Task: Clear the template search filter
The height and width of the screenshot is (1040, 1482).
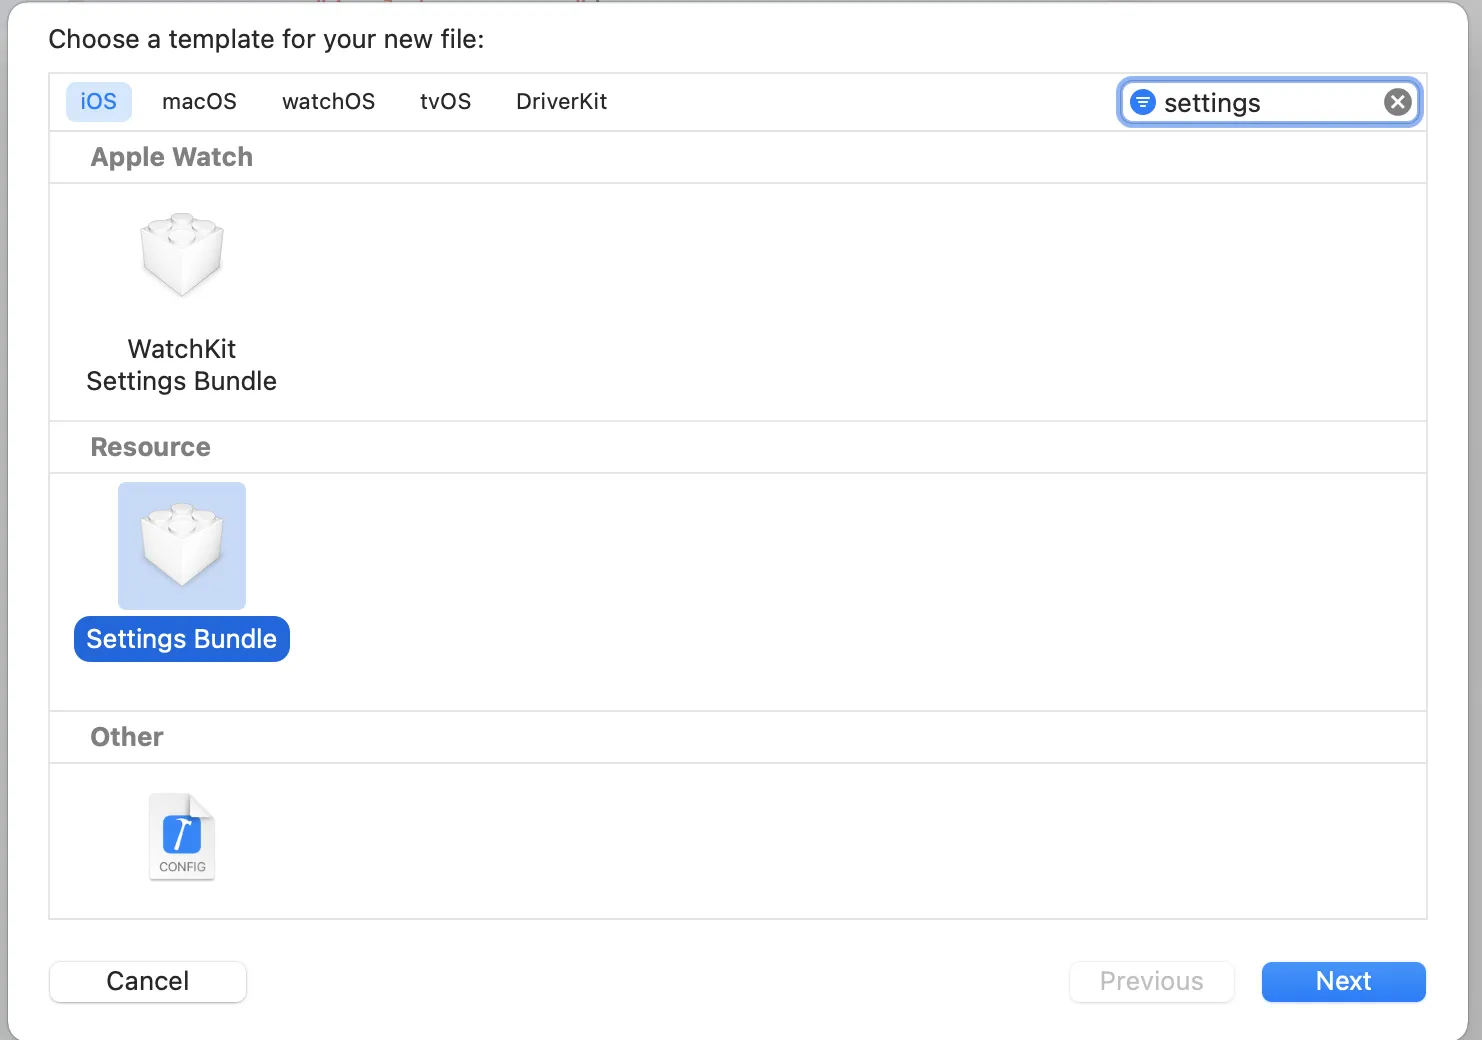Action: click(x=1397, y=102)
